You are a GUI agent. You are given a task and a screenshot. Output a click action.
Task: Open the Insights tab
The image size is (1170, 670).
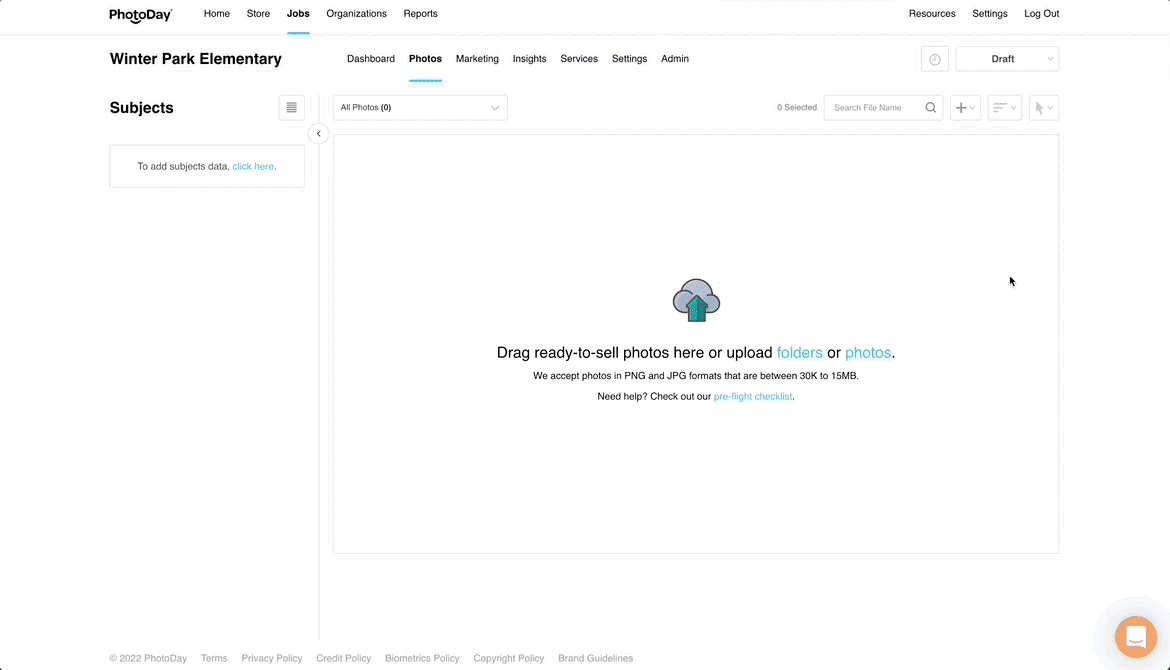click(x=529, y=59)
